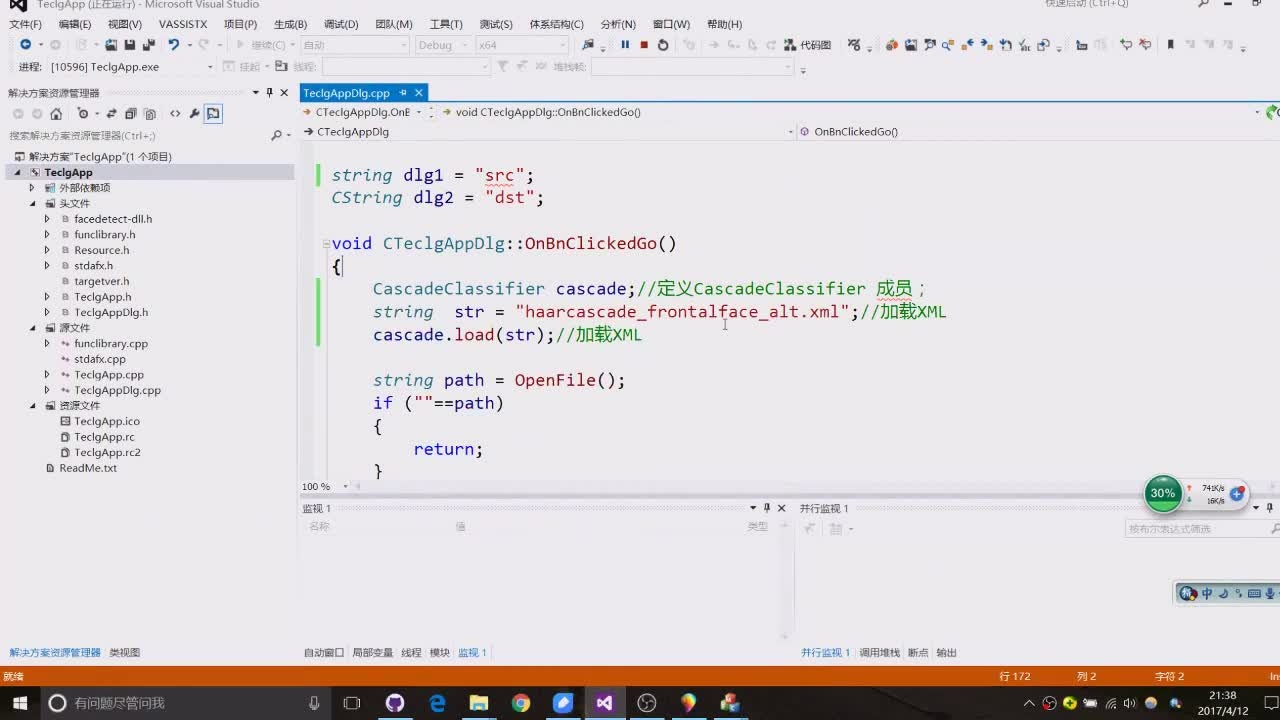Click the bookmark icon in the toolbar
Image resolution: width=1280 pixels, height=720 pixels.
[1170, 45]
